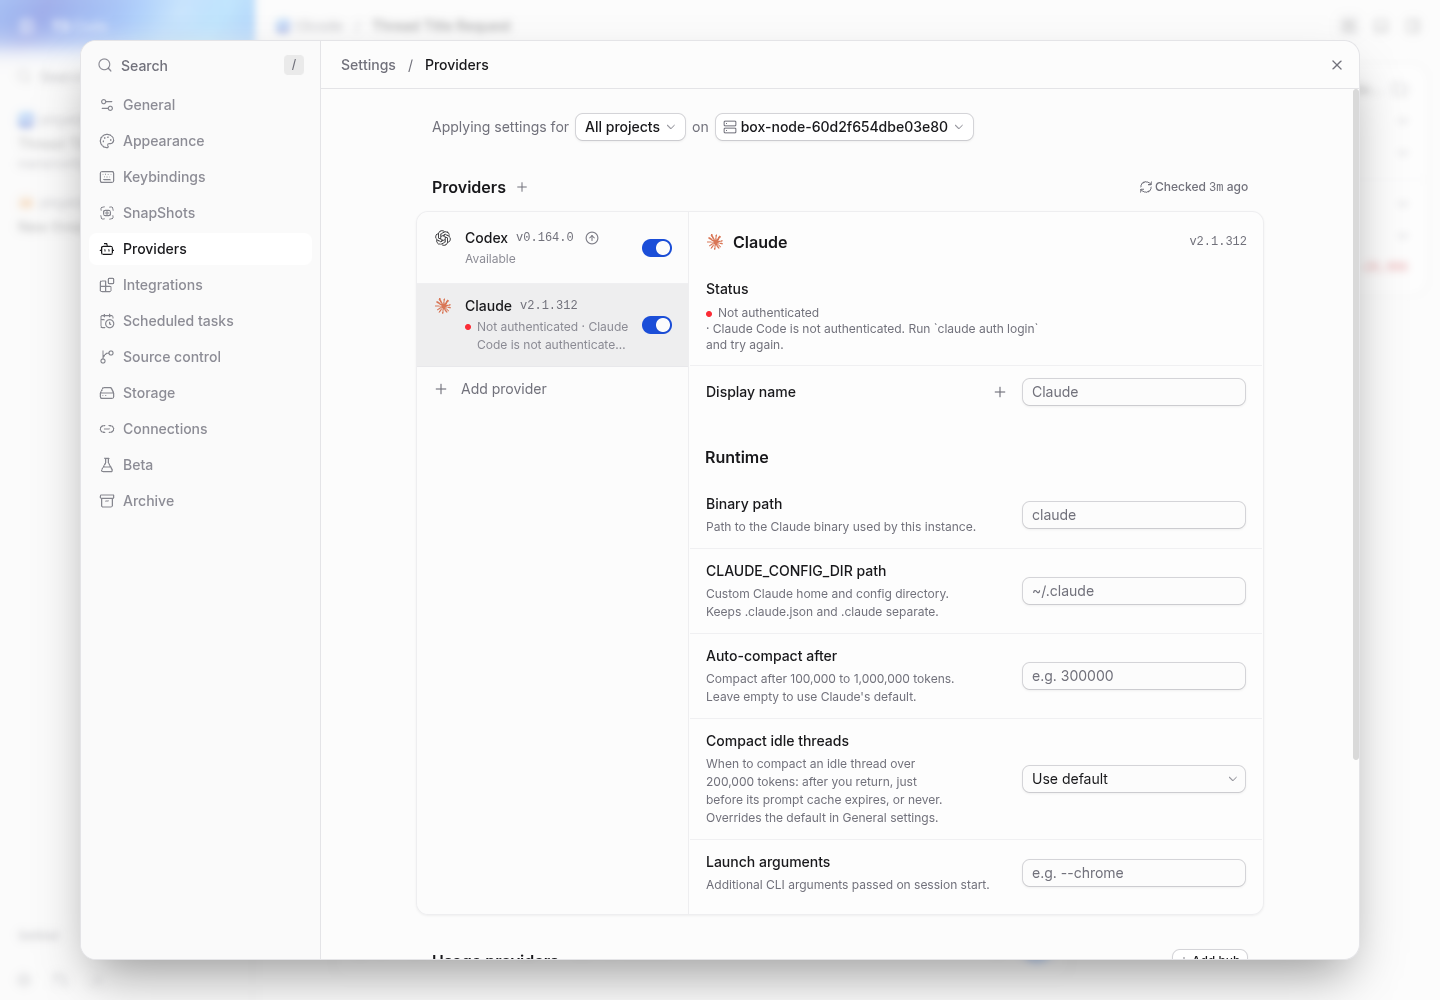The image size is (1440, 1000).
Task: Click the search magnifier icon
Action: coord(105,65)
